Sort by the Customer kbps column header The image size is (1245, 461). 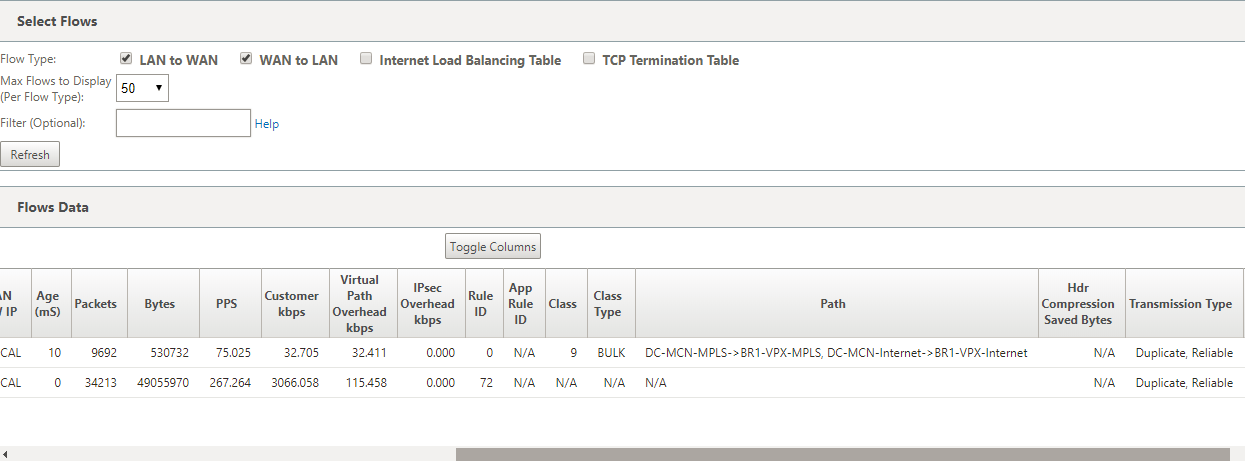pos(292,304)
